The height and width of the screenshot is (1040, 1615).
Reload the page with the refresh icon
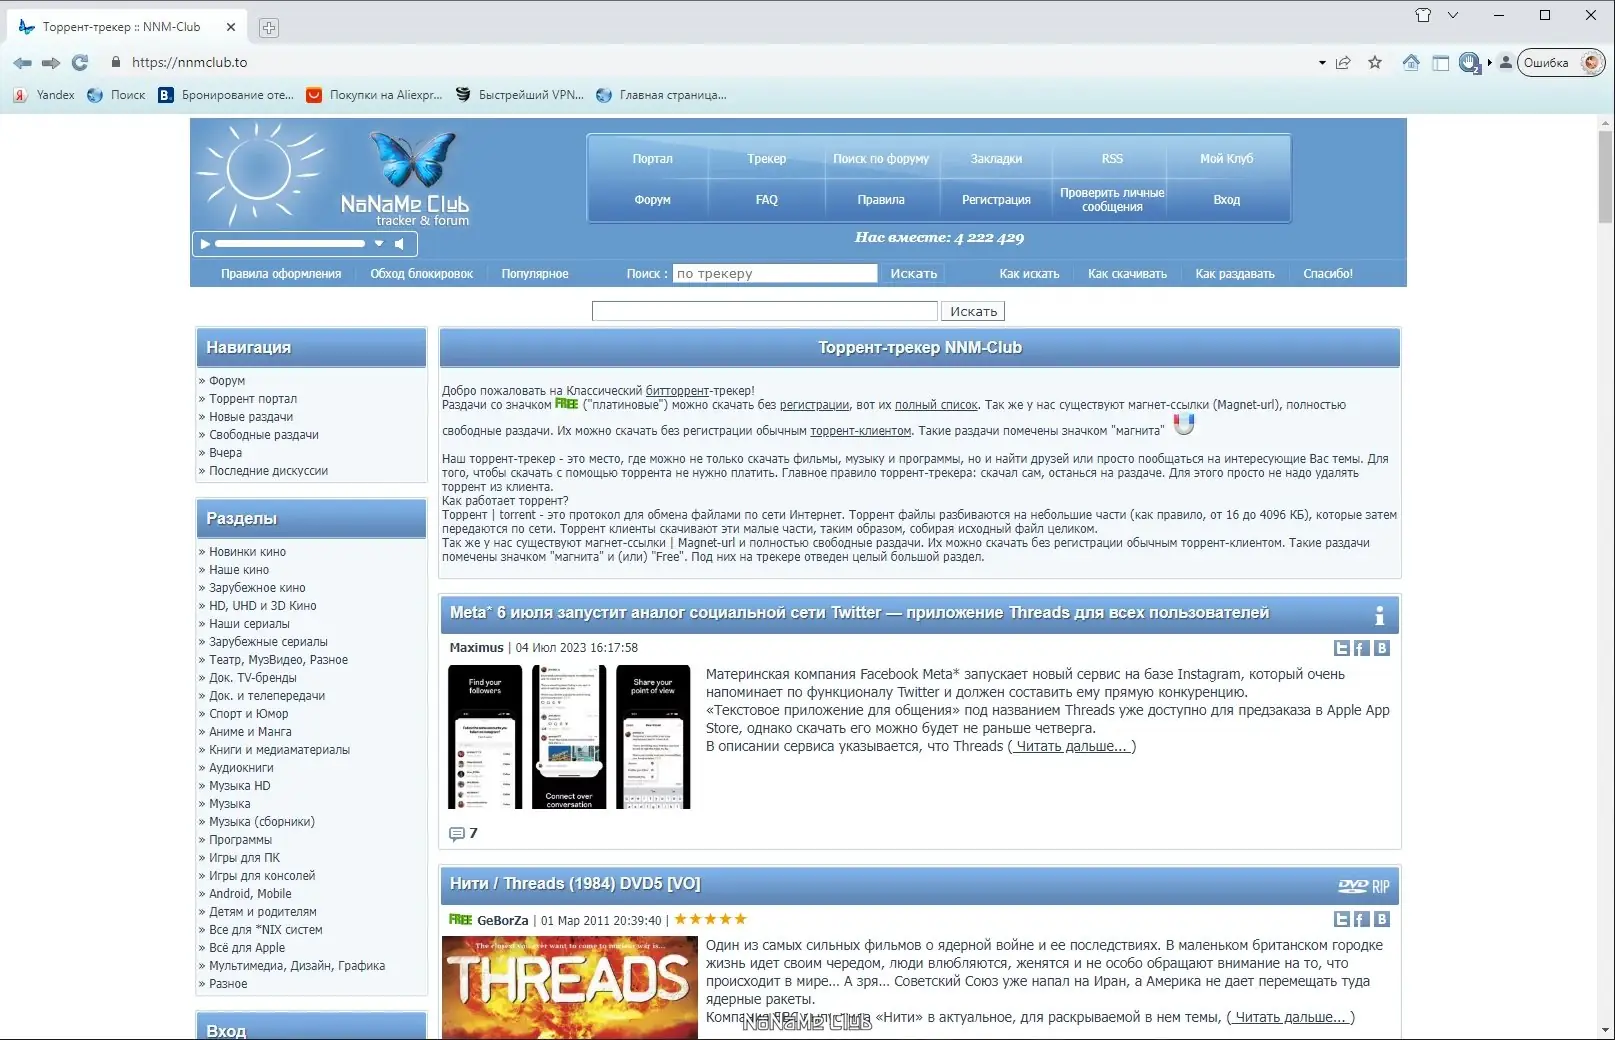(x=80, y=63)
